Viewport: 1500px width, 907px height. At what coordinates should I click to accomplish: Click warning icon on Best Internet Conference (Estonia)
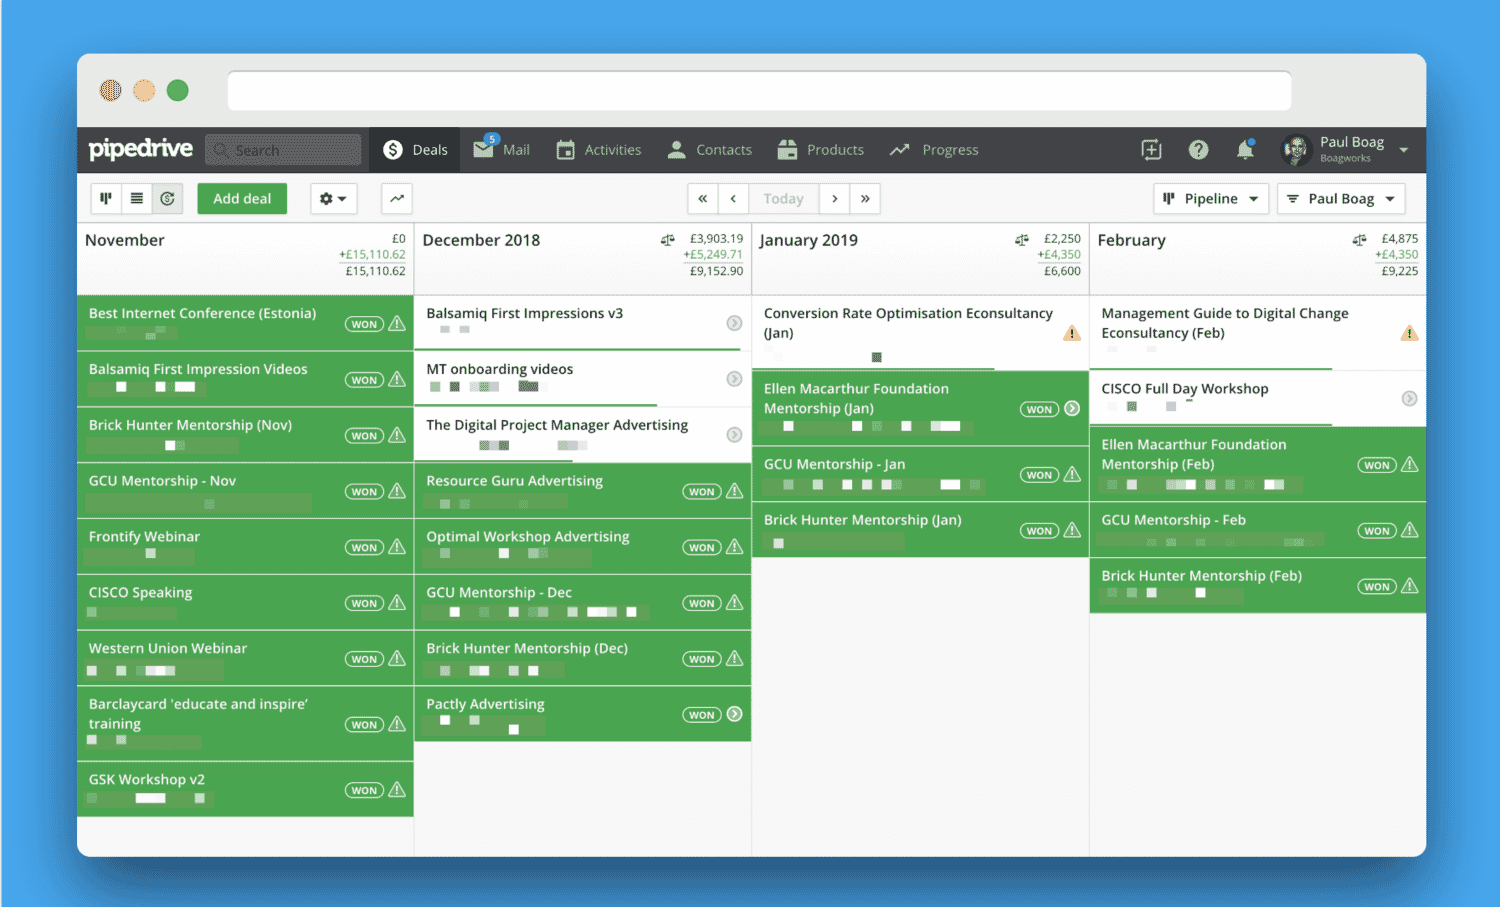397,323
